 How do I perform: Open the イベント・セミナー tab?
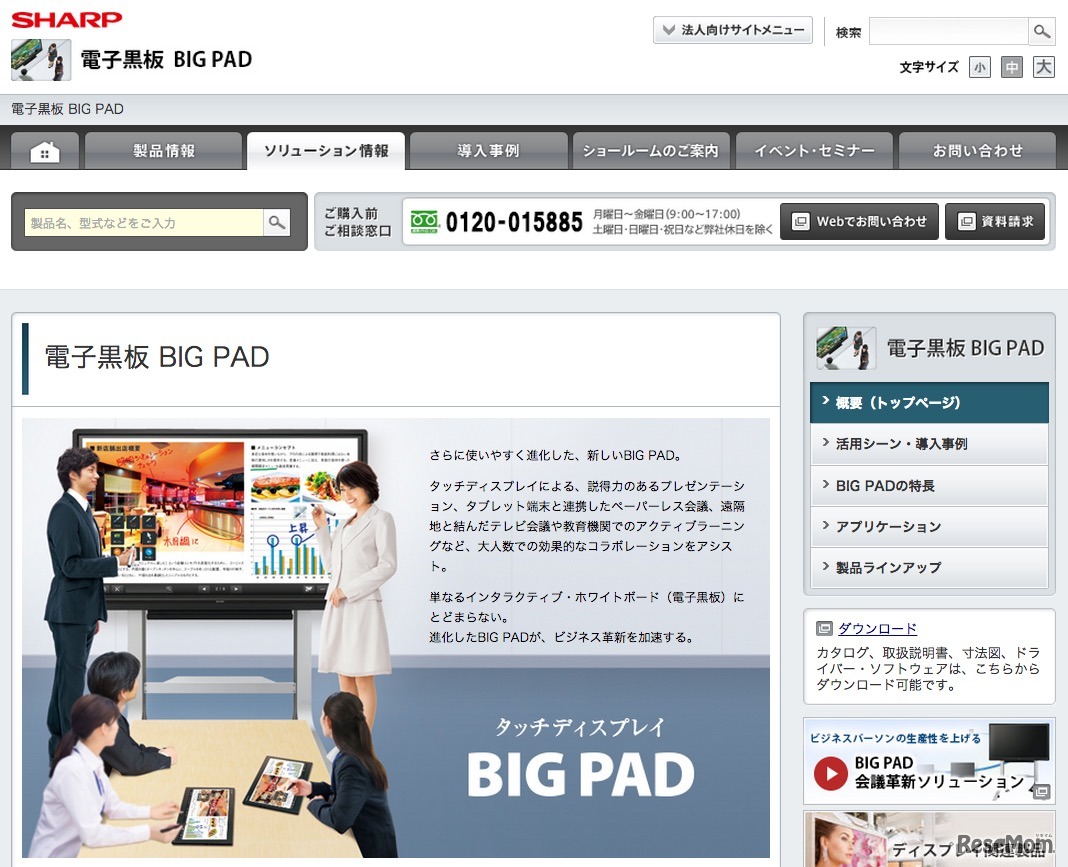814,151
